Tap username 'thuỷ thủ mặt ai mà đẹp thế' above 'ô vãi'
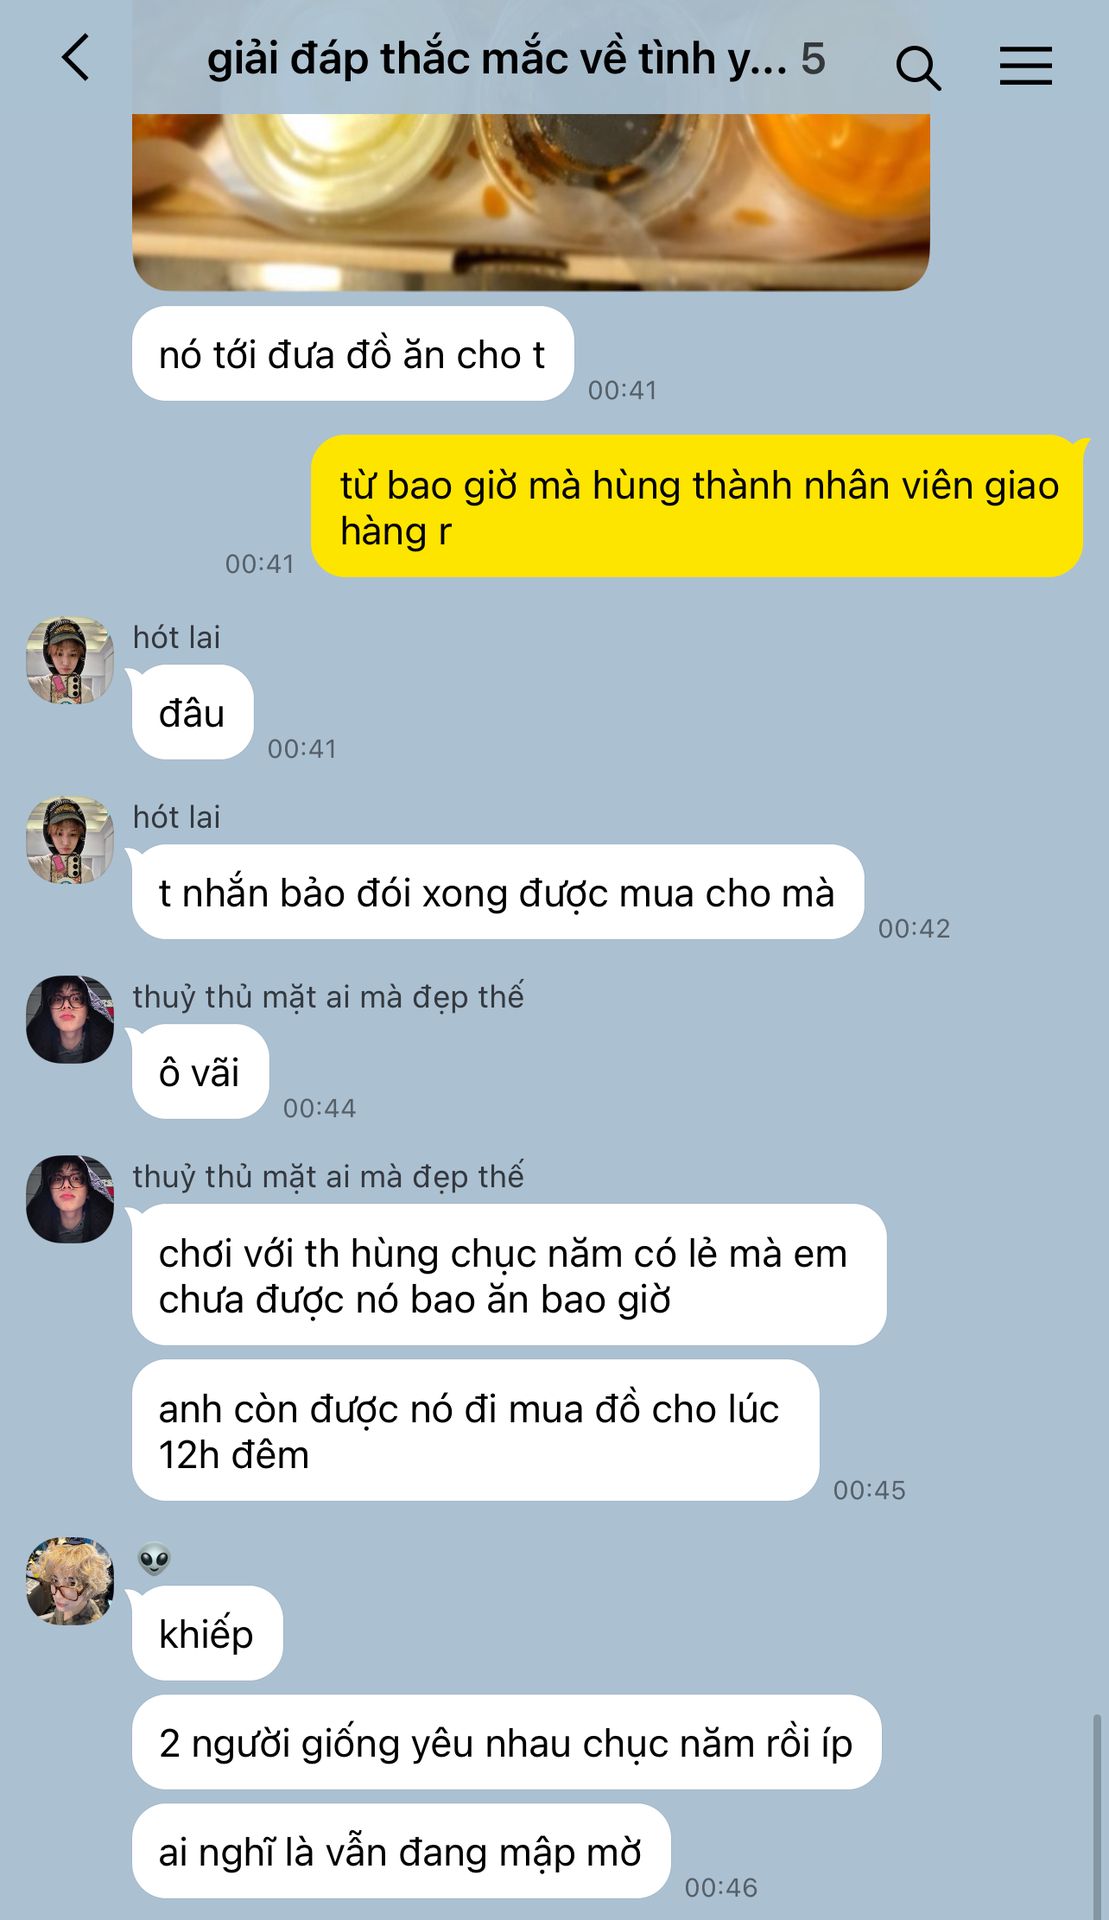Image resolution: width=1109 pixels, height=1920 pixels. [x=328, y=996]
